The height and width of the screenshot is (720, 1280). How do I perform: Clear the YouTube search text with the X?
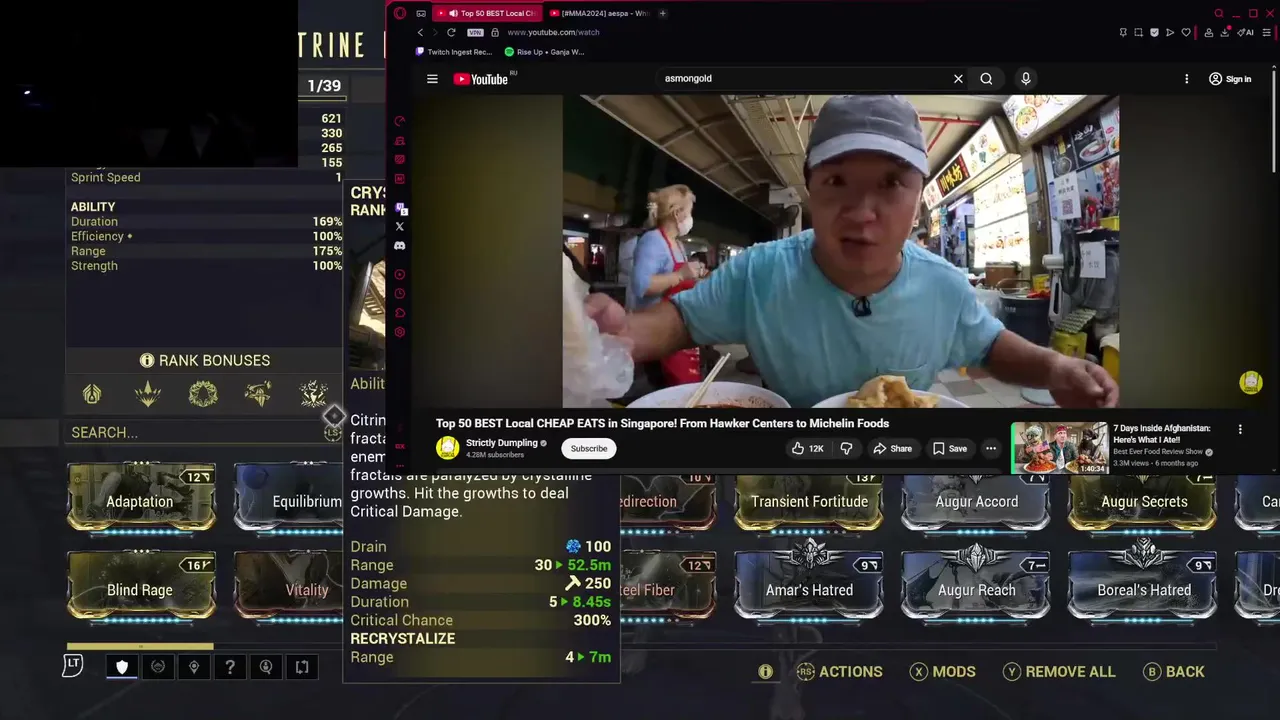pos(958,79)
